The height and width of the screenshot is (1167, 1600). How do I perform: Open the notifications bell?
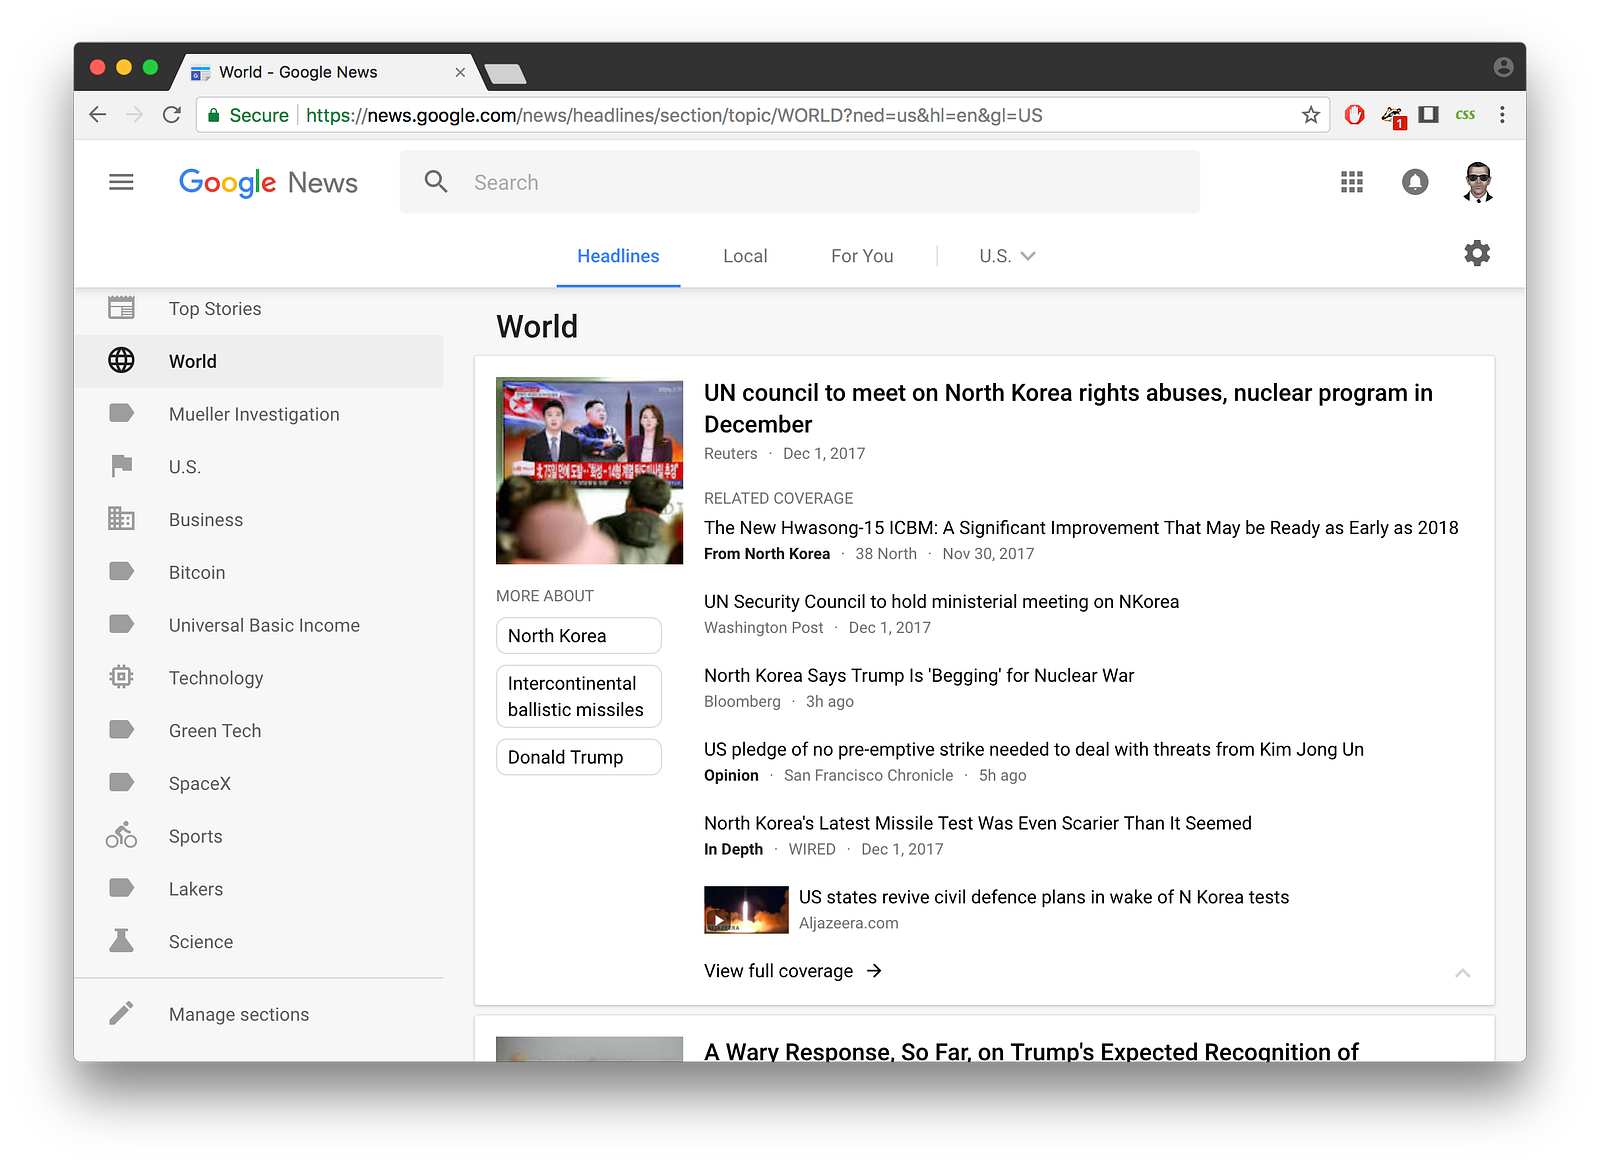[1415, 182]
